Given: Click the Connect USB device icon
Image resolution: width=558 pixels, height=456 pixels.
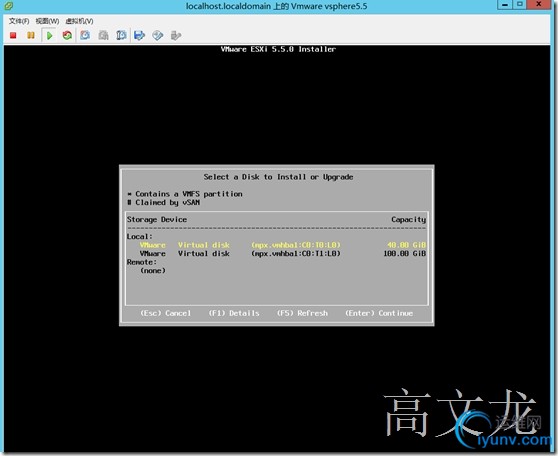Looking at the screenshot, I should [x=176, y=35].
